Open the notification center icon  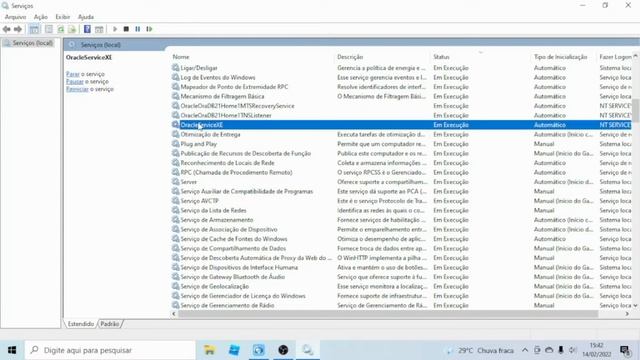(624, 350)
